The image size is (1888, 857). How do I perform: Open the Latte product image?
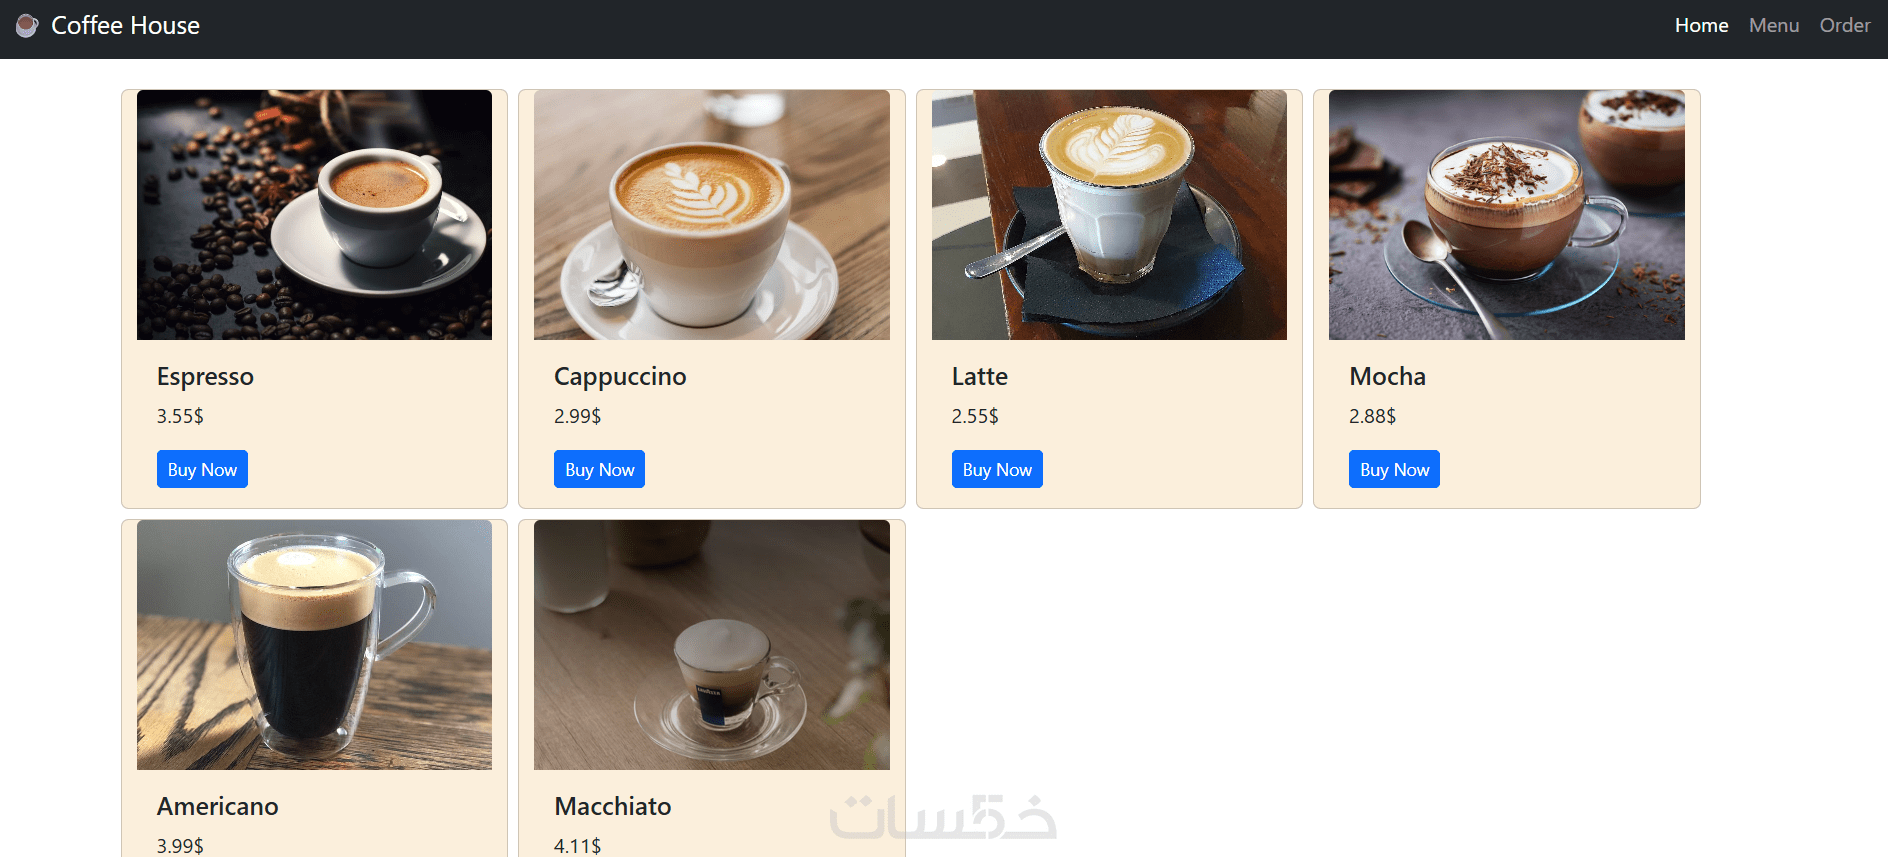coord(1109,215)
